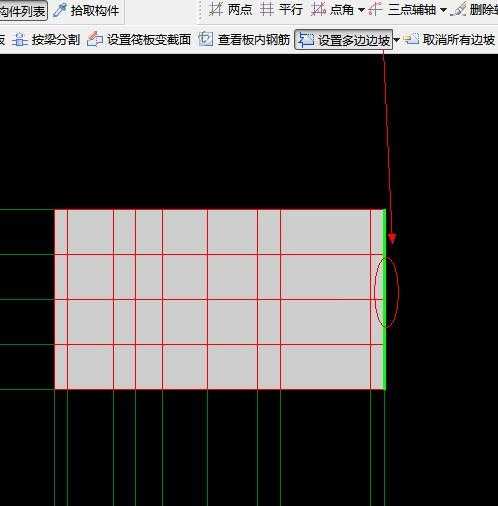Image resolution: width=498 pixels, height=506 pixels.
Task: Click the 删除 auxiliary axis eraser icon
Action: [458, 10]
